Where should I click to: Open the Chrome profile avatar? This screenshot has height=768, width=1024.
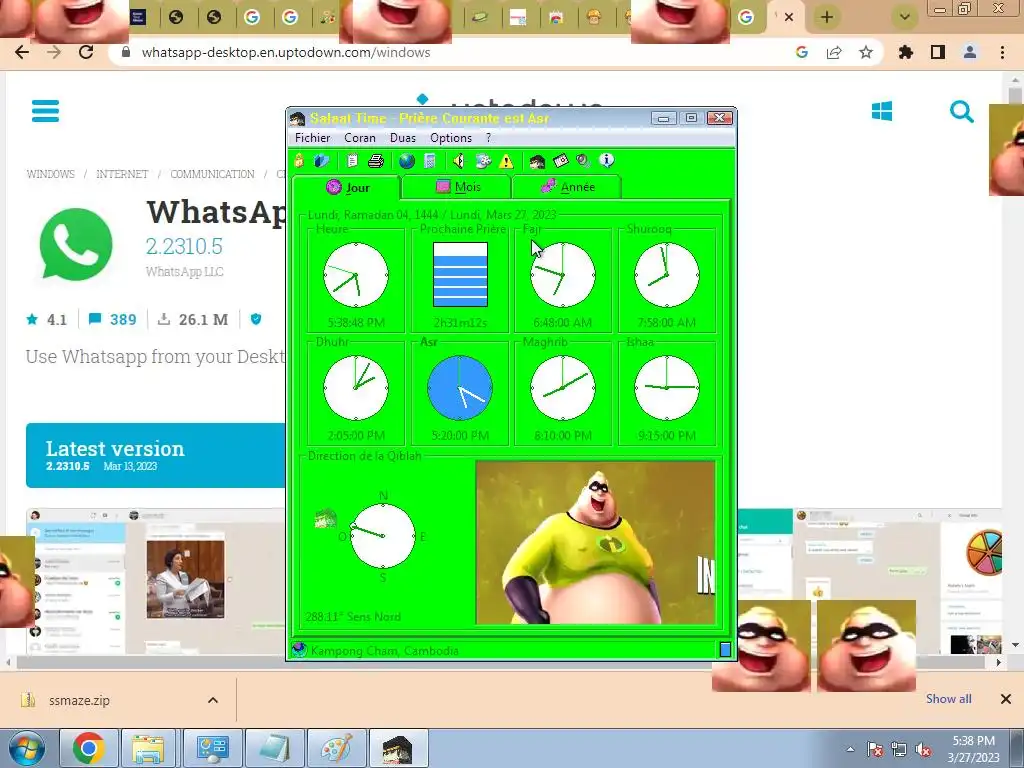pos(970,52)
